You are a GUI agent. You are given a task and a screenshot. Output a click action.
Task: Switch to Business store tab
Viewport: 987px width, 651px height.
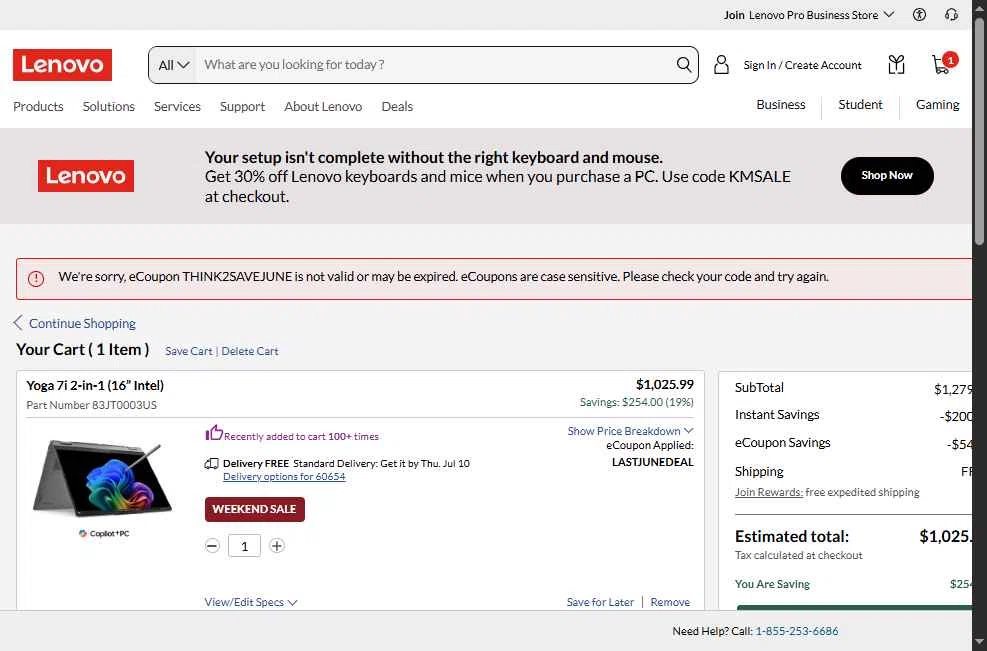coord(781,105)
